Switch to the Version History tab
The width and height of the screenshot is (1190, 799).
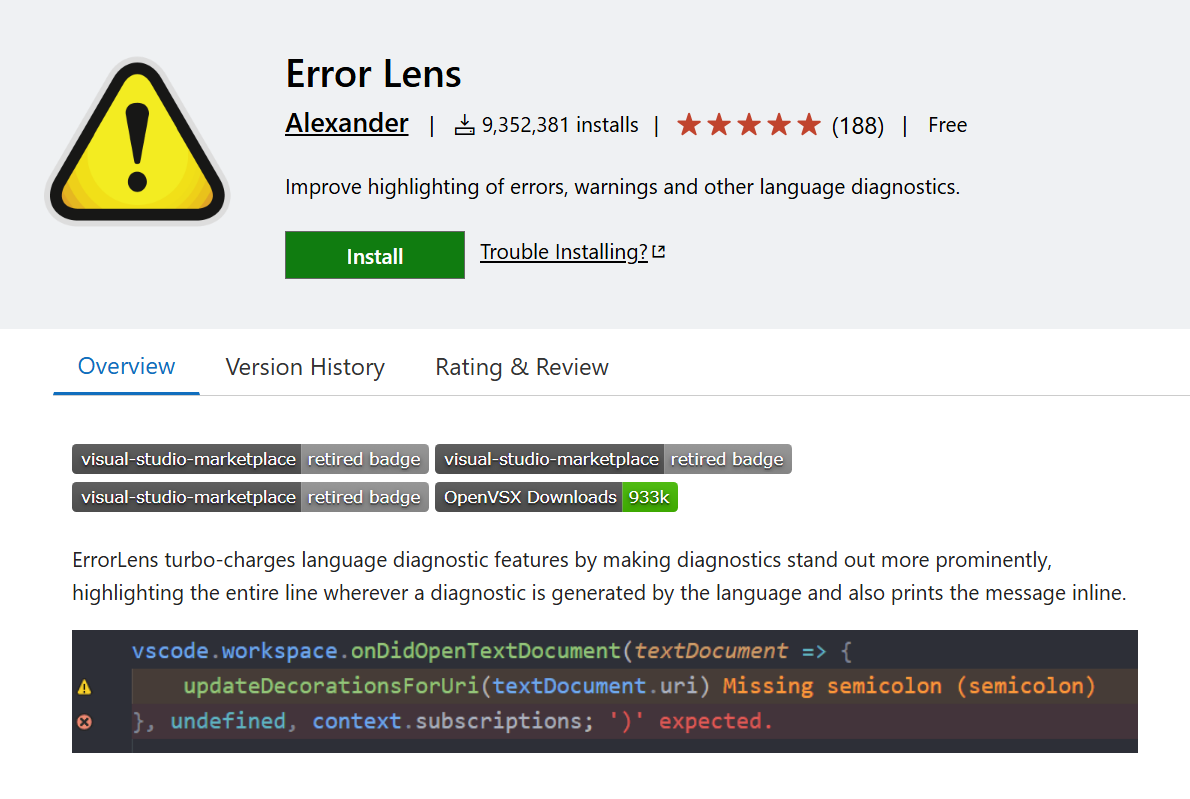[x=305, y=367]
